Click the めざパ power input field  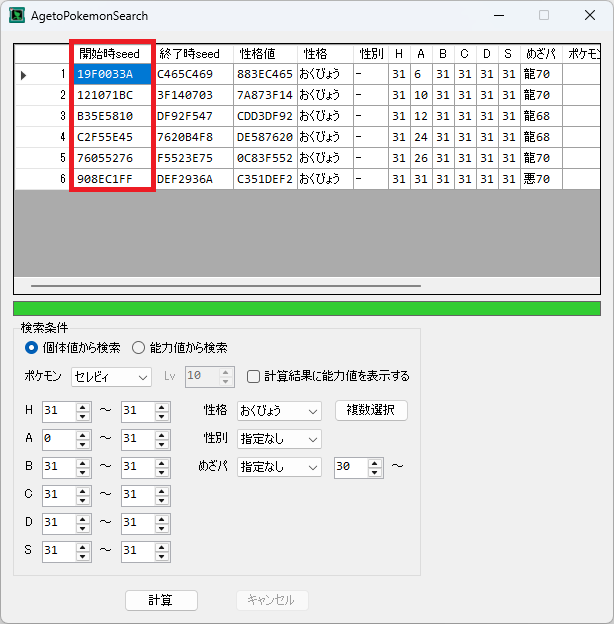click(x=351, y=467)
